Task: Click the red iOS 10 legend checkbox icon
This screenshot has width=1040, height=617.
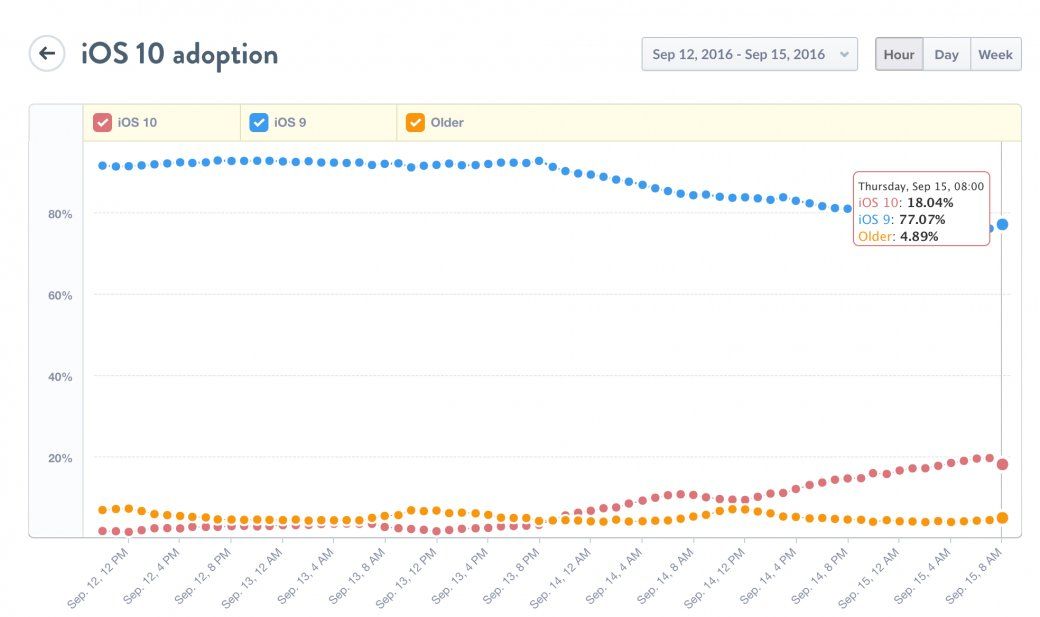Action: [101, 121]
